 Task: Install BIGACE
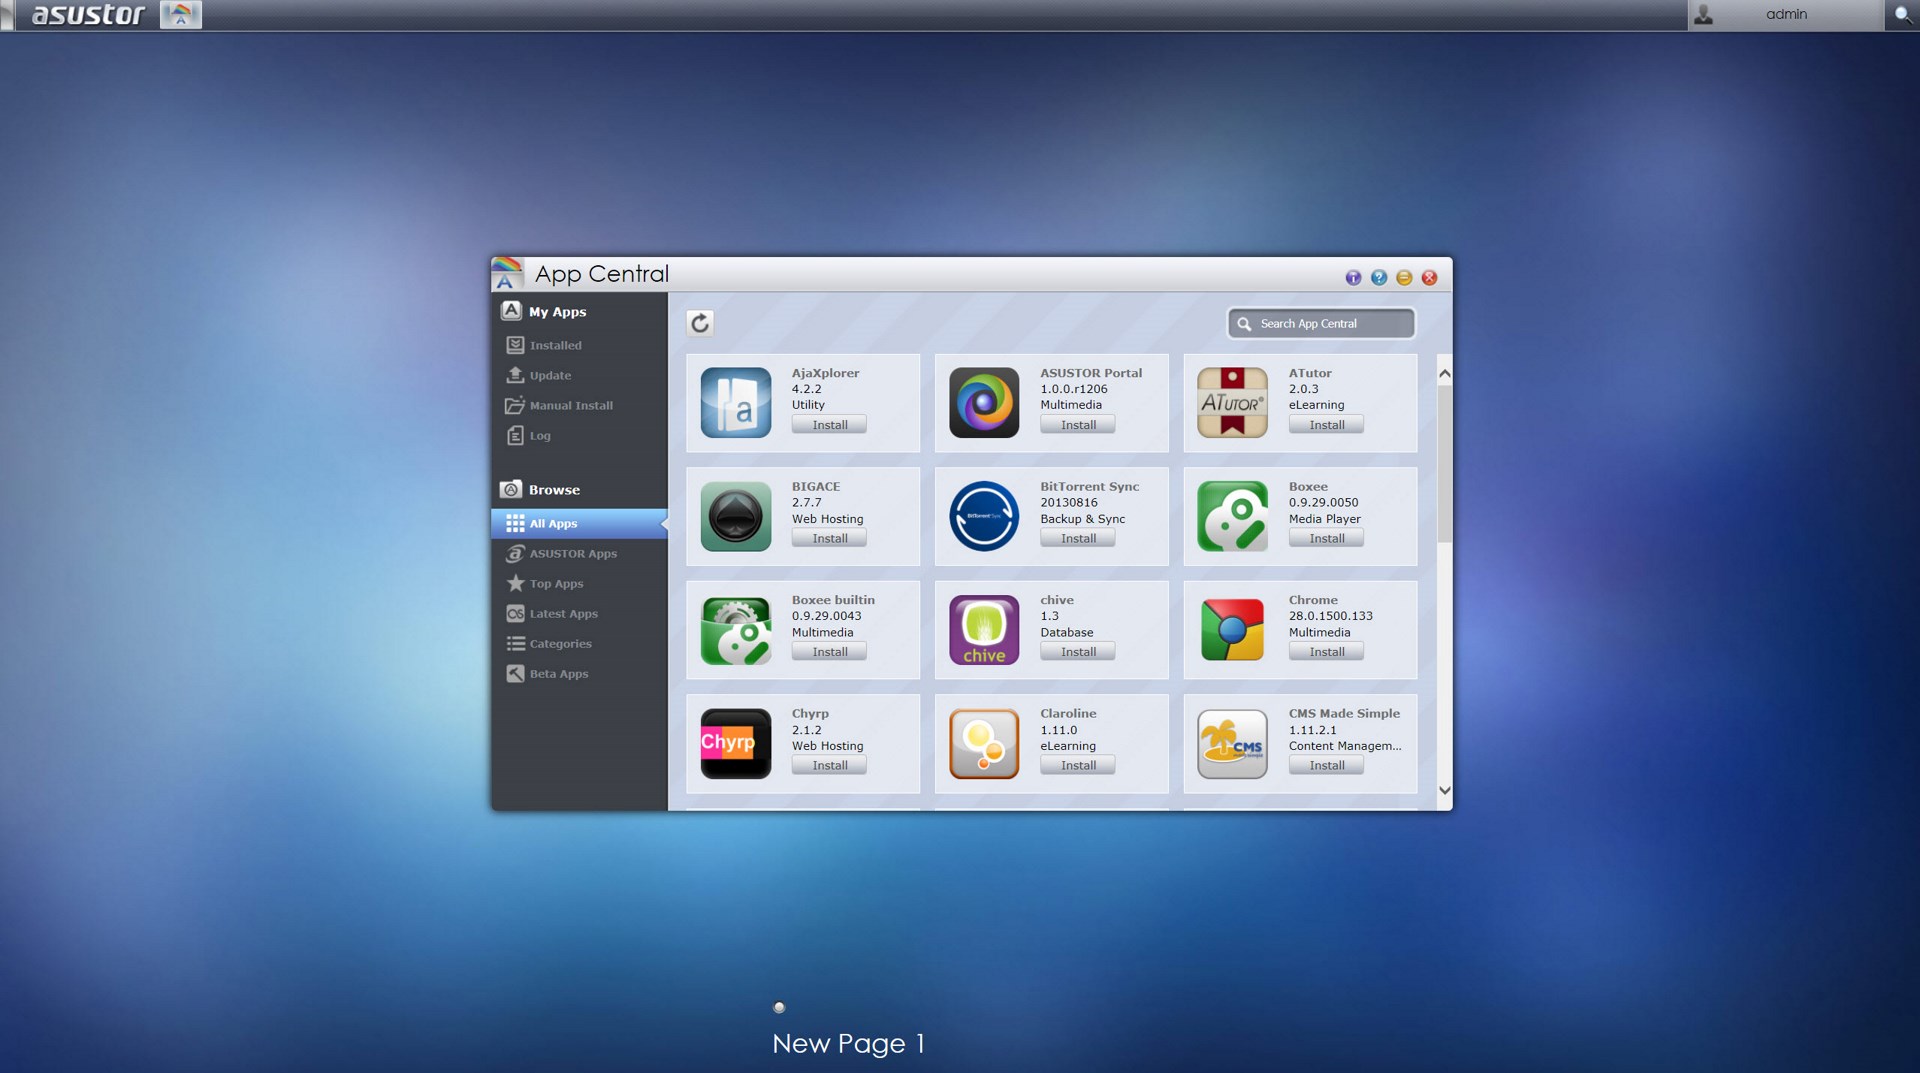click(829, 538)
